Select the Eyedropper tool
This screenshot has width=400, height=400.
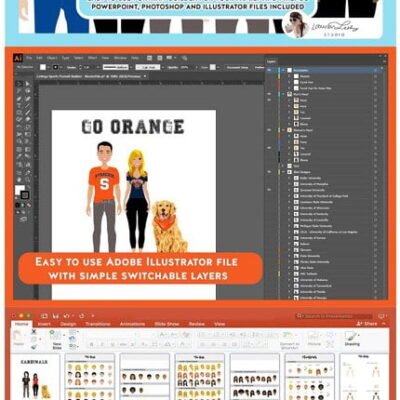point(19,157)
